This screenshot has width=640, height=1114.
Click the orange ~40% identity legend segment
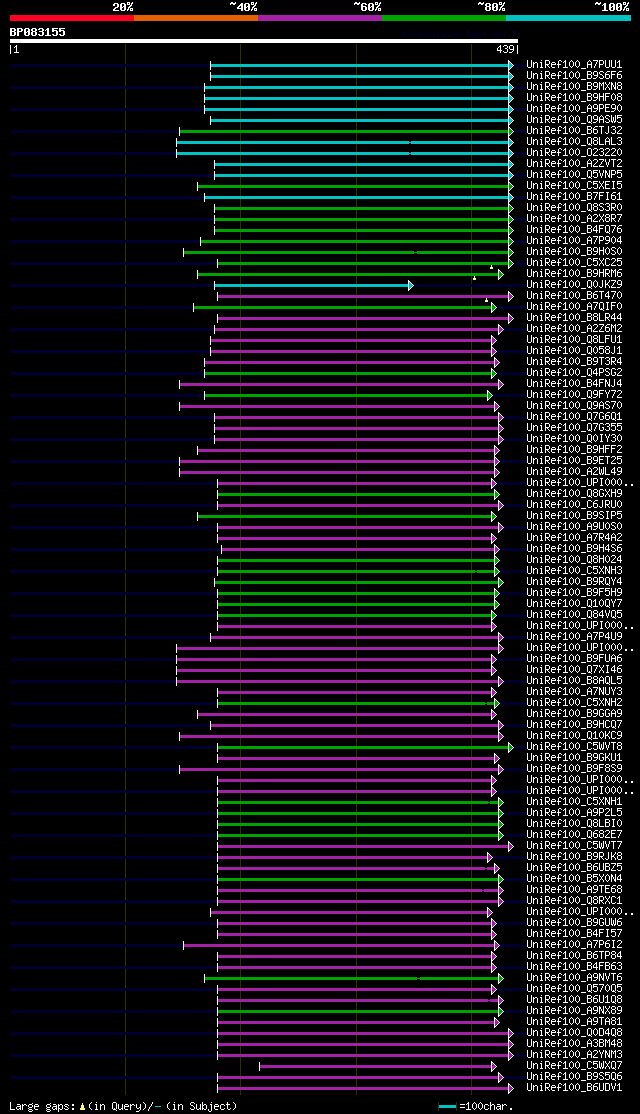(x=196, y=18)
